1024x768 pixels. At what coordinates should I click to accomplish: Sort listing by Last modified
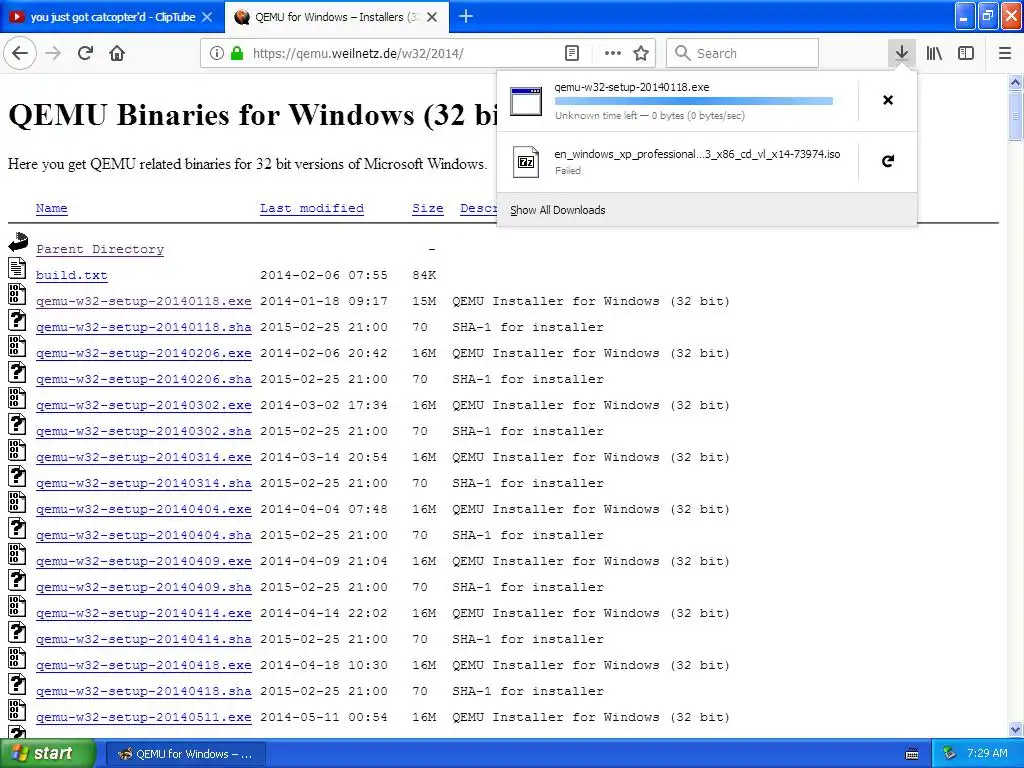(x=312, y=208)
